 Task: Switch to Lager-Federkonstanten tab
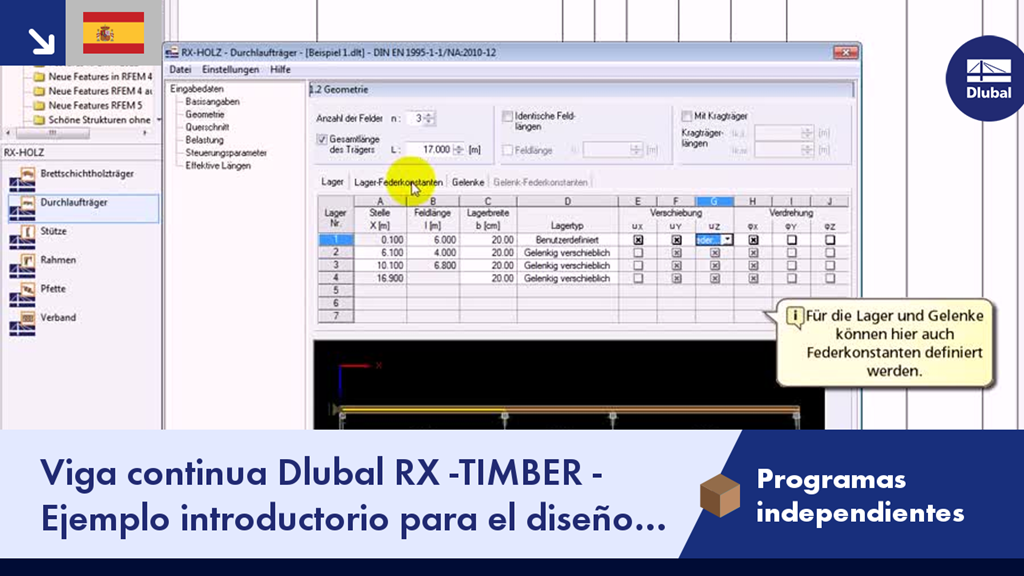398,182
